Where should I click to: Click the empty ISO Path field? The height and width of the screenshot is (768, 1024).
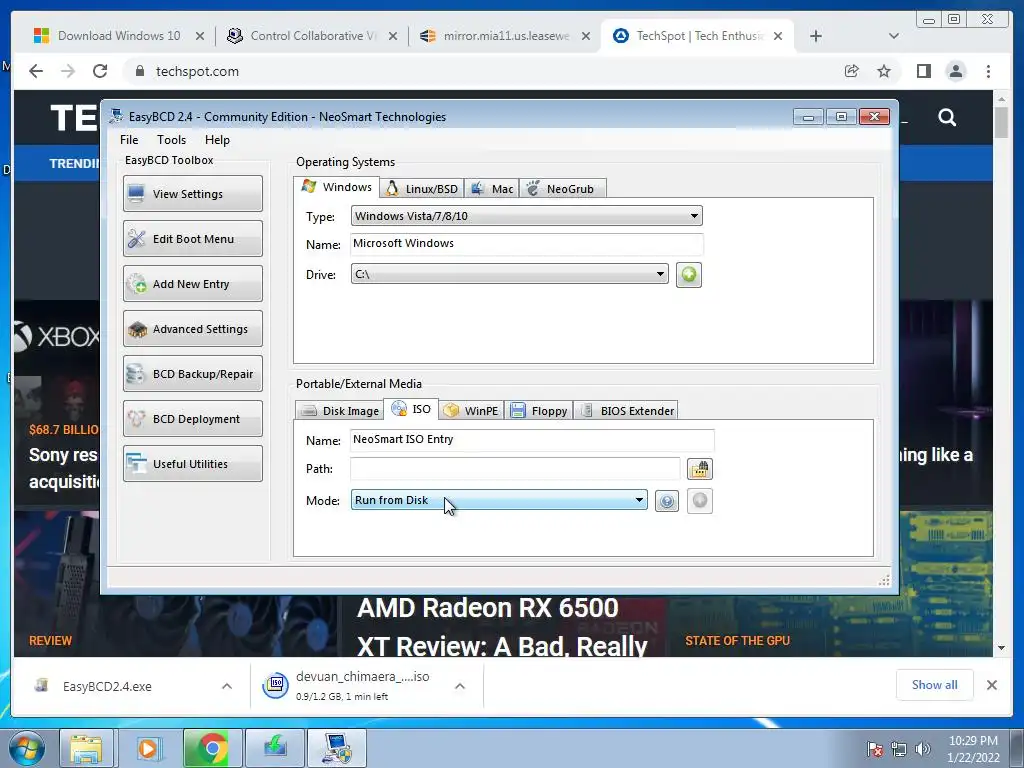pyautogui.click(x=515, y=469)
